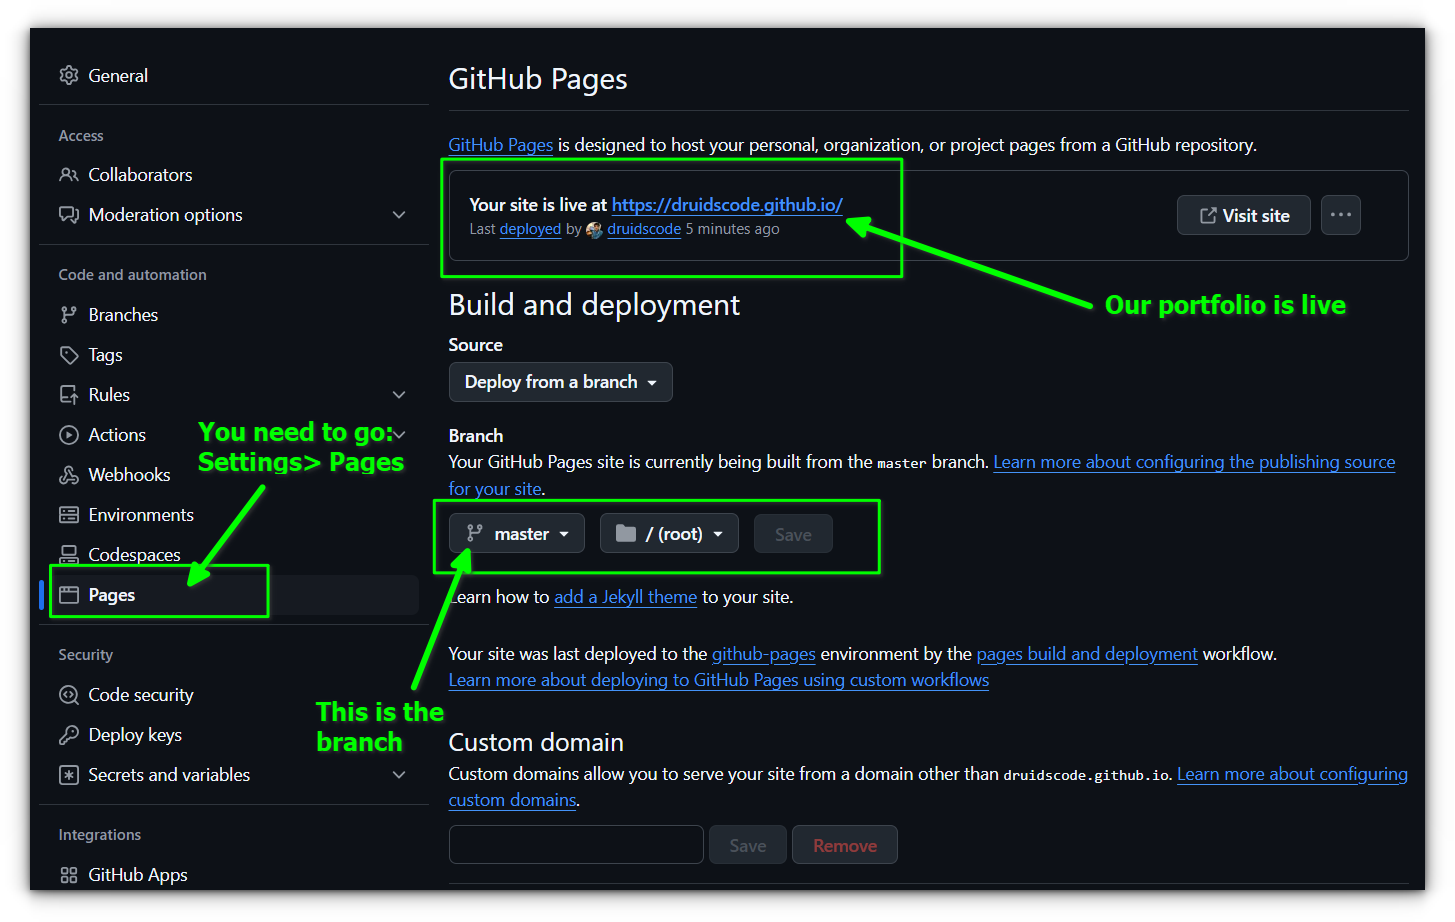Expand the Rules submenu chevron
Image resolution: width=1455 pixels, height=922 pixels.
coord(399,395)
